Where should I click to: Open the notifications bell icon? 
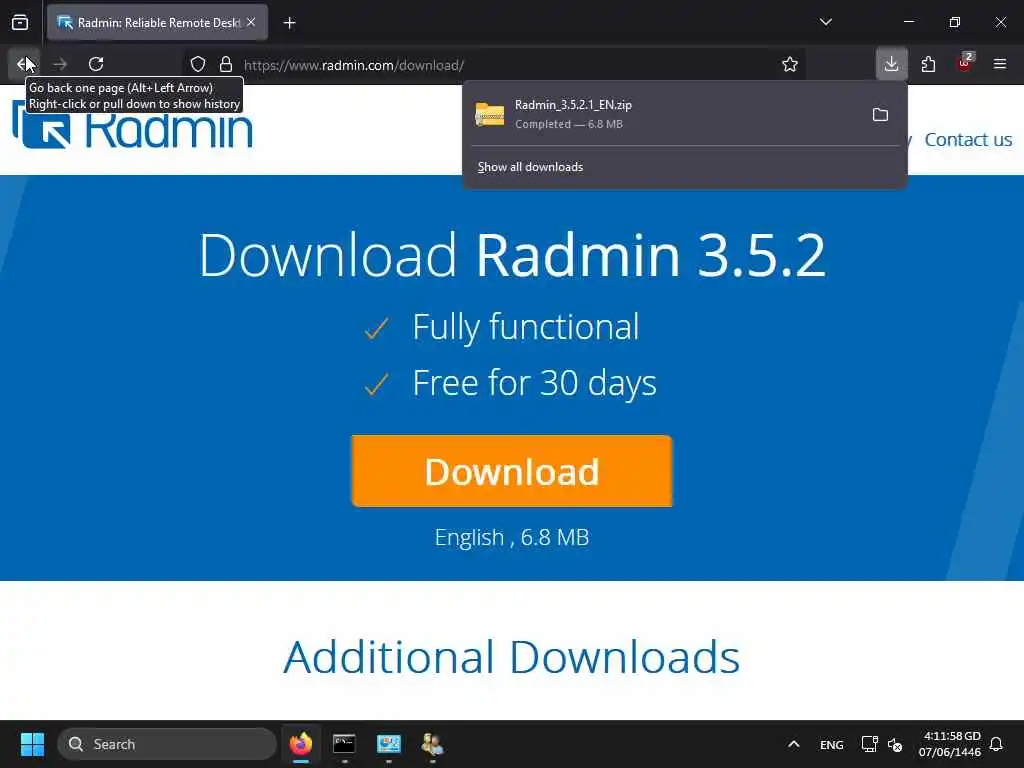996,744
